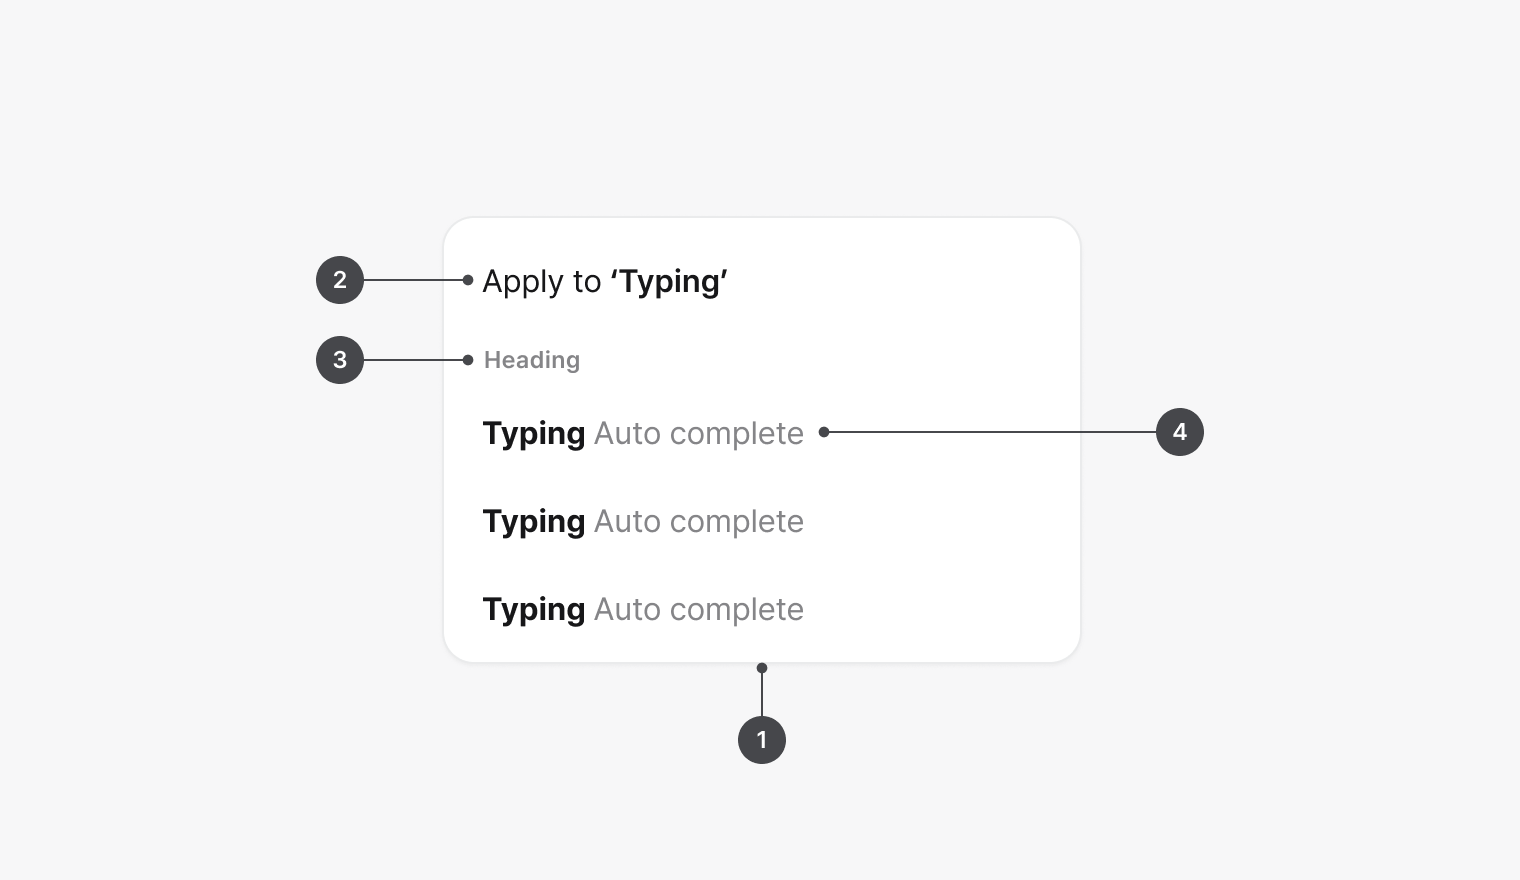Click the dot marker beside "Apply to" row
Viewport: 1520px width, 880px height.
pos(468,280)
